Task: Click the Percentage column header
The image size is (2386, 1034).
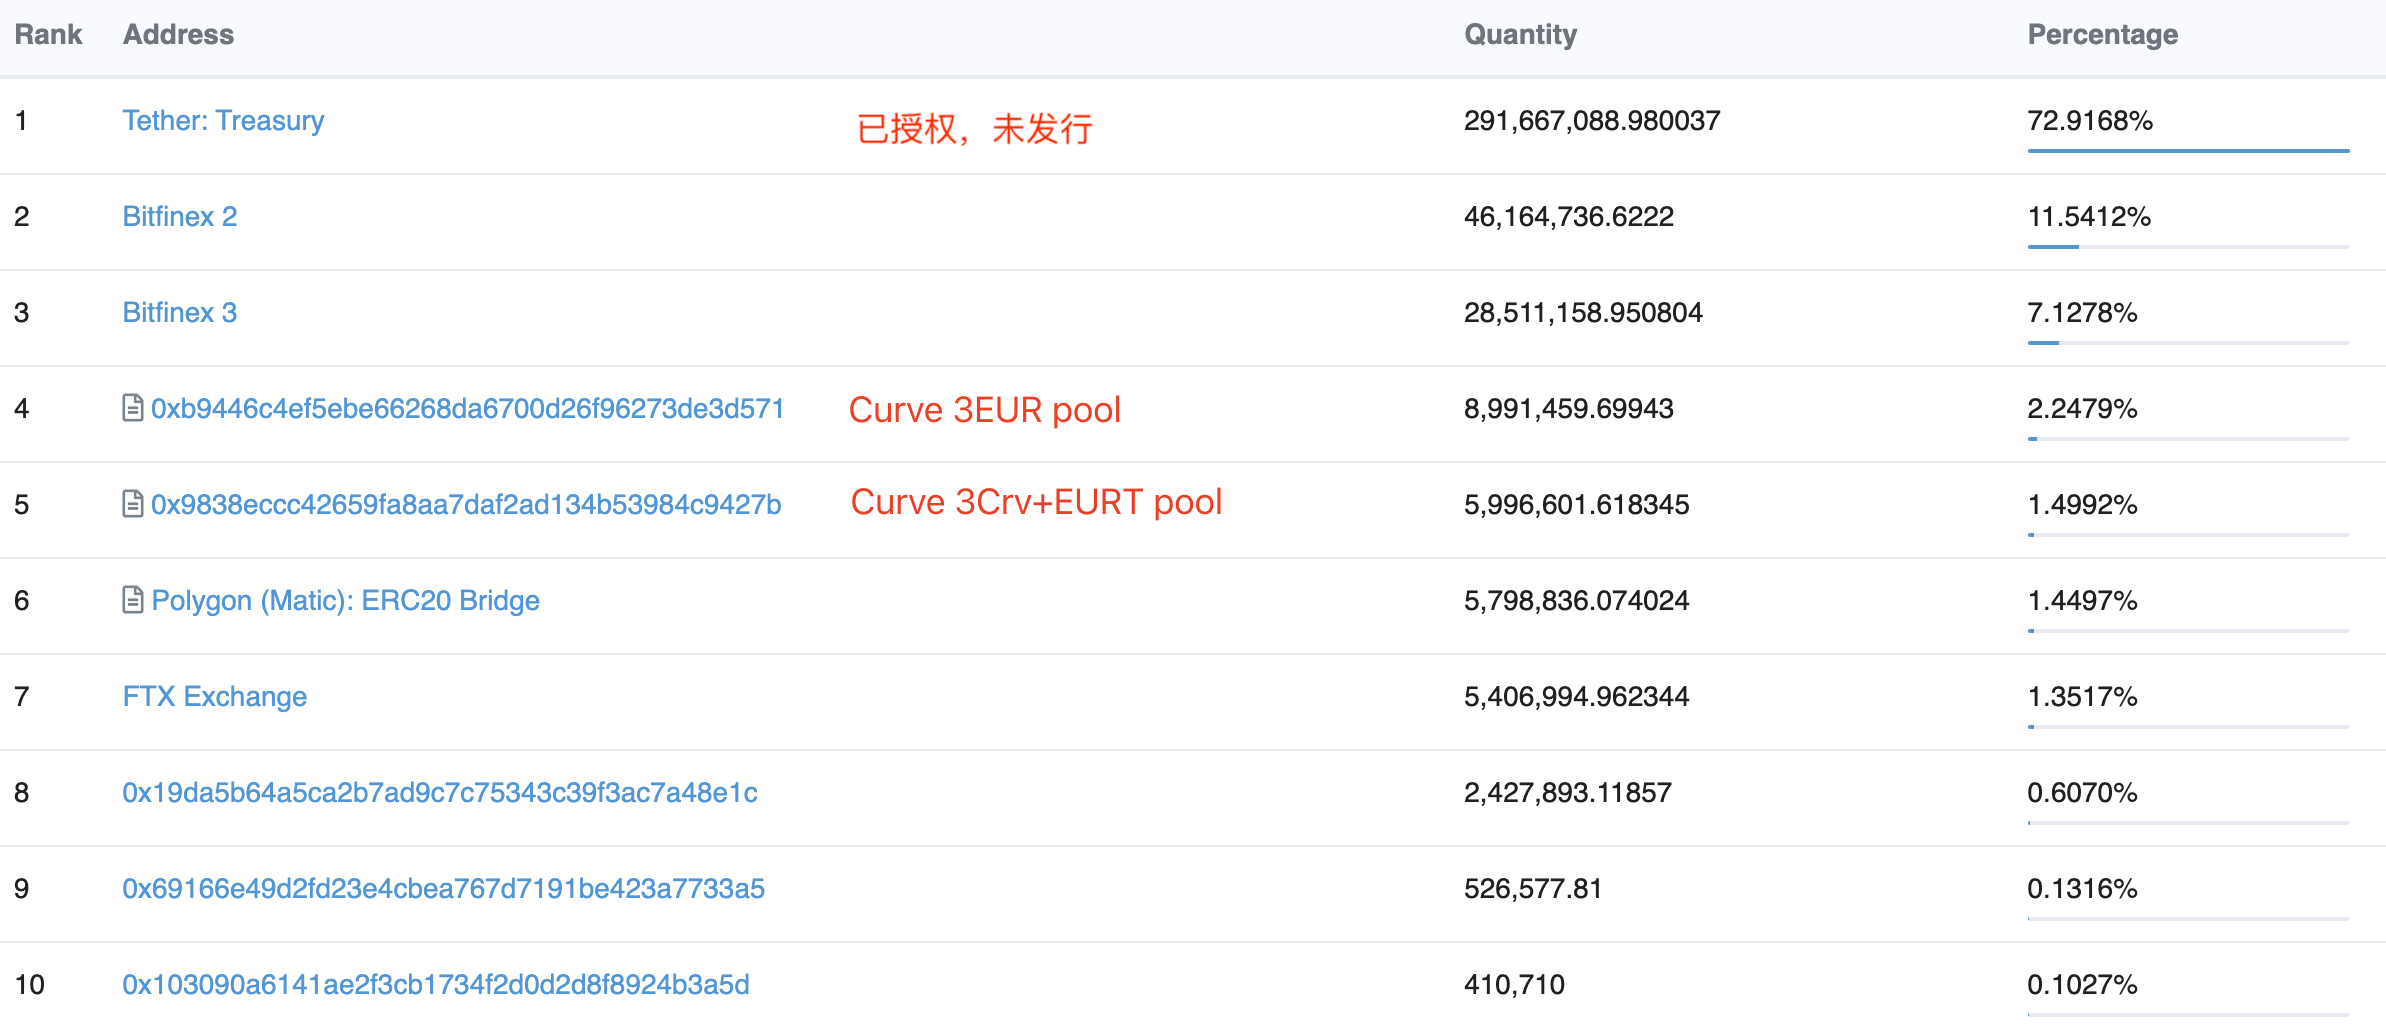Action: tap(2103, 35)
